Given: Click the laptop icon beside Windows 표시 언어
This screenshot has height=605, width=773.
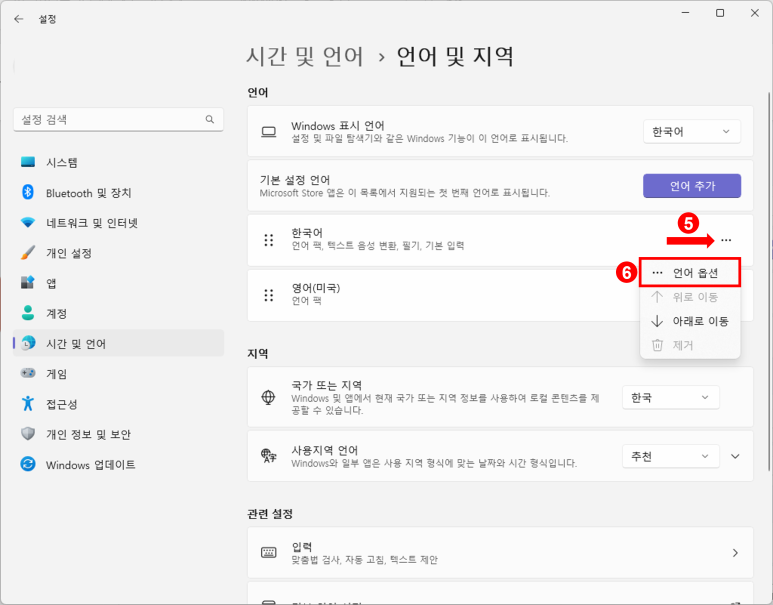Looking at the screenshot, I should tap(269, 132).
